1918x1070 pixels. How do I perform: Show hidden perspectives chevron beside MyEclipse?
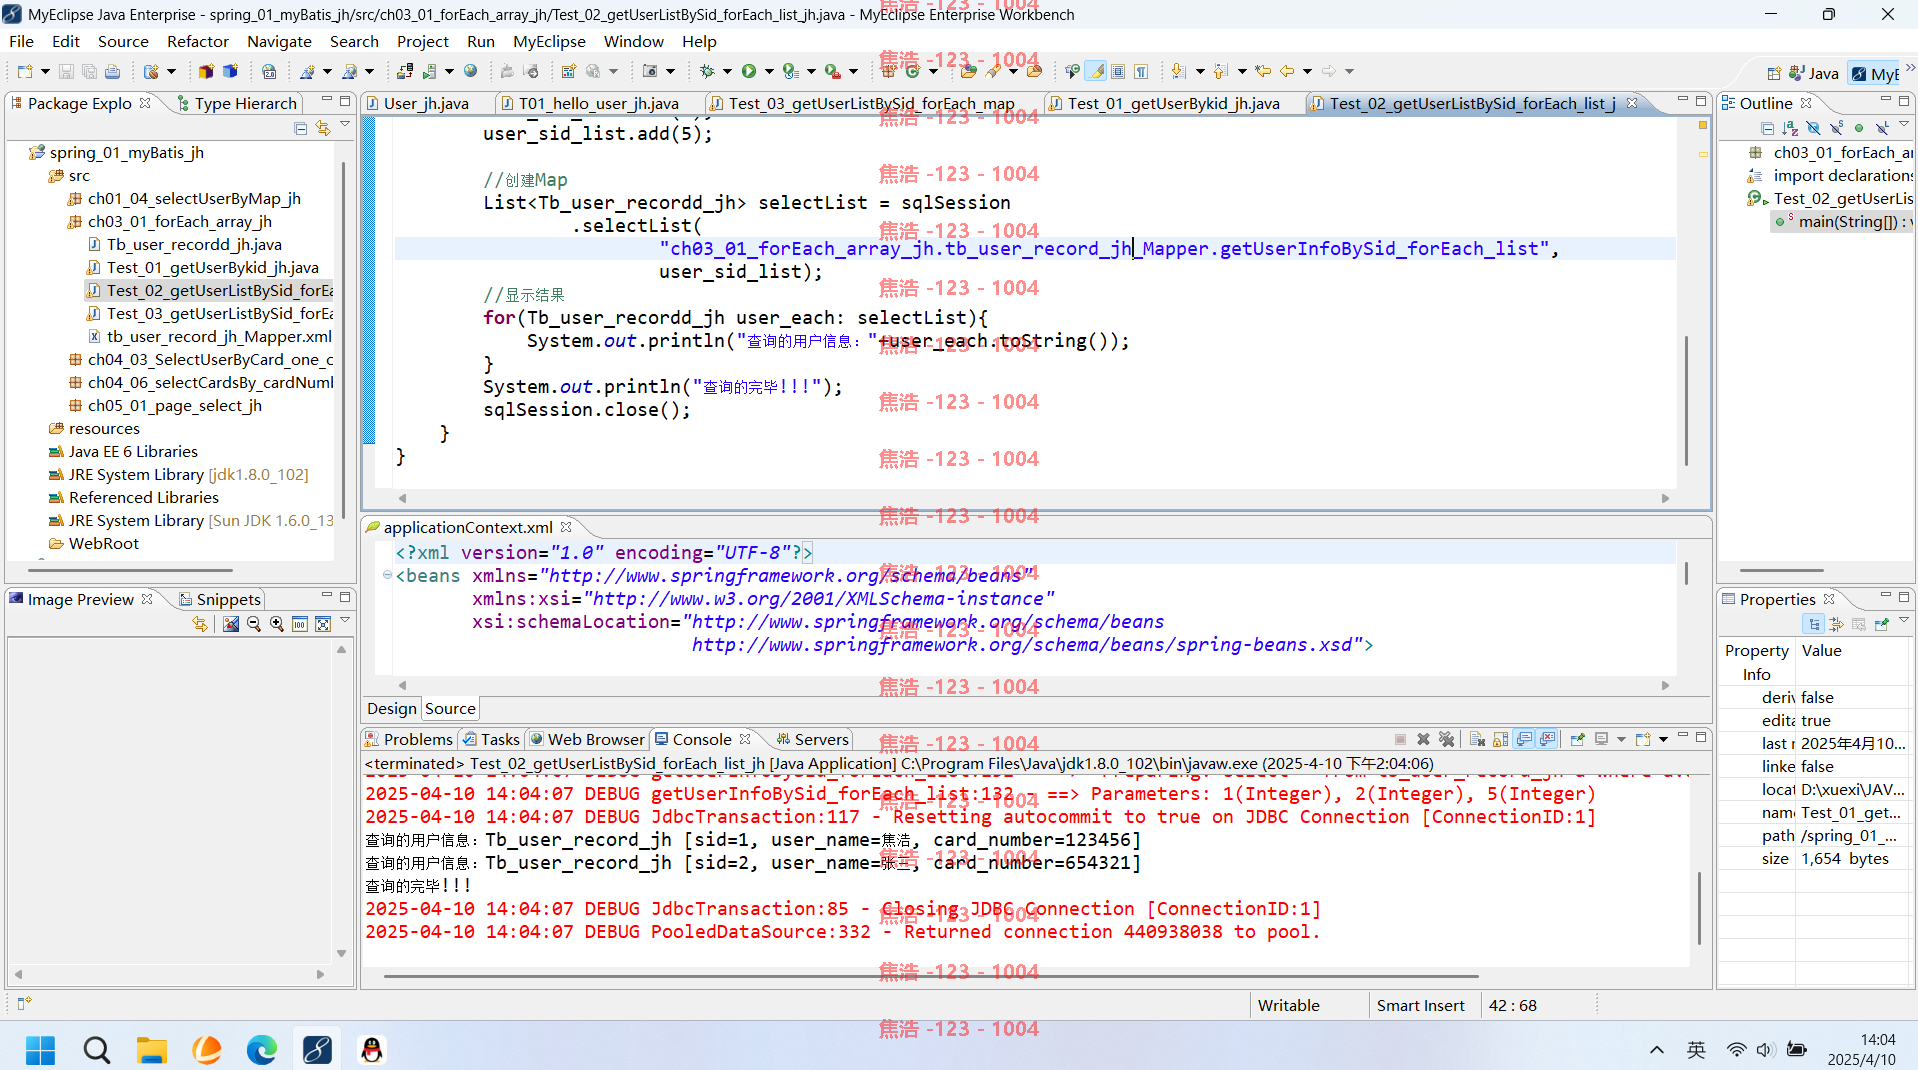(1910, 69)
